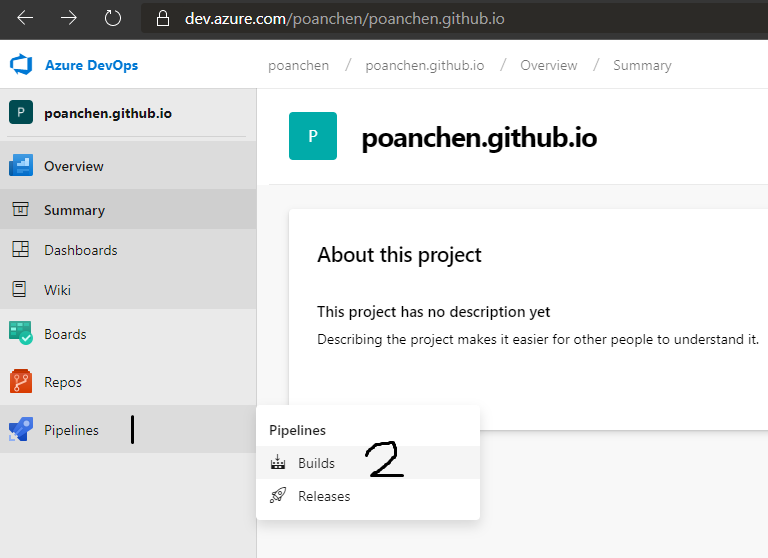This screenshot has height=558, width=768.
Task: Click the About this project heading
Action: tap(399, 255)
